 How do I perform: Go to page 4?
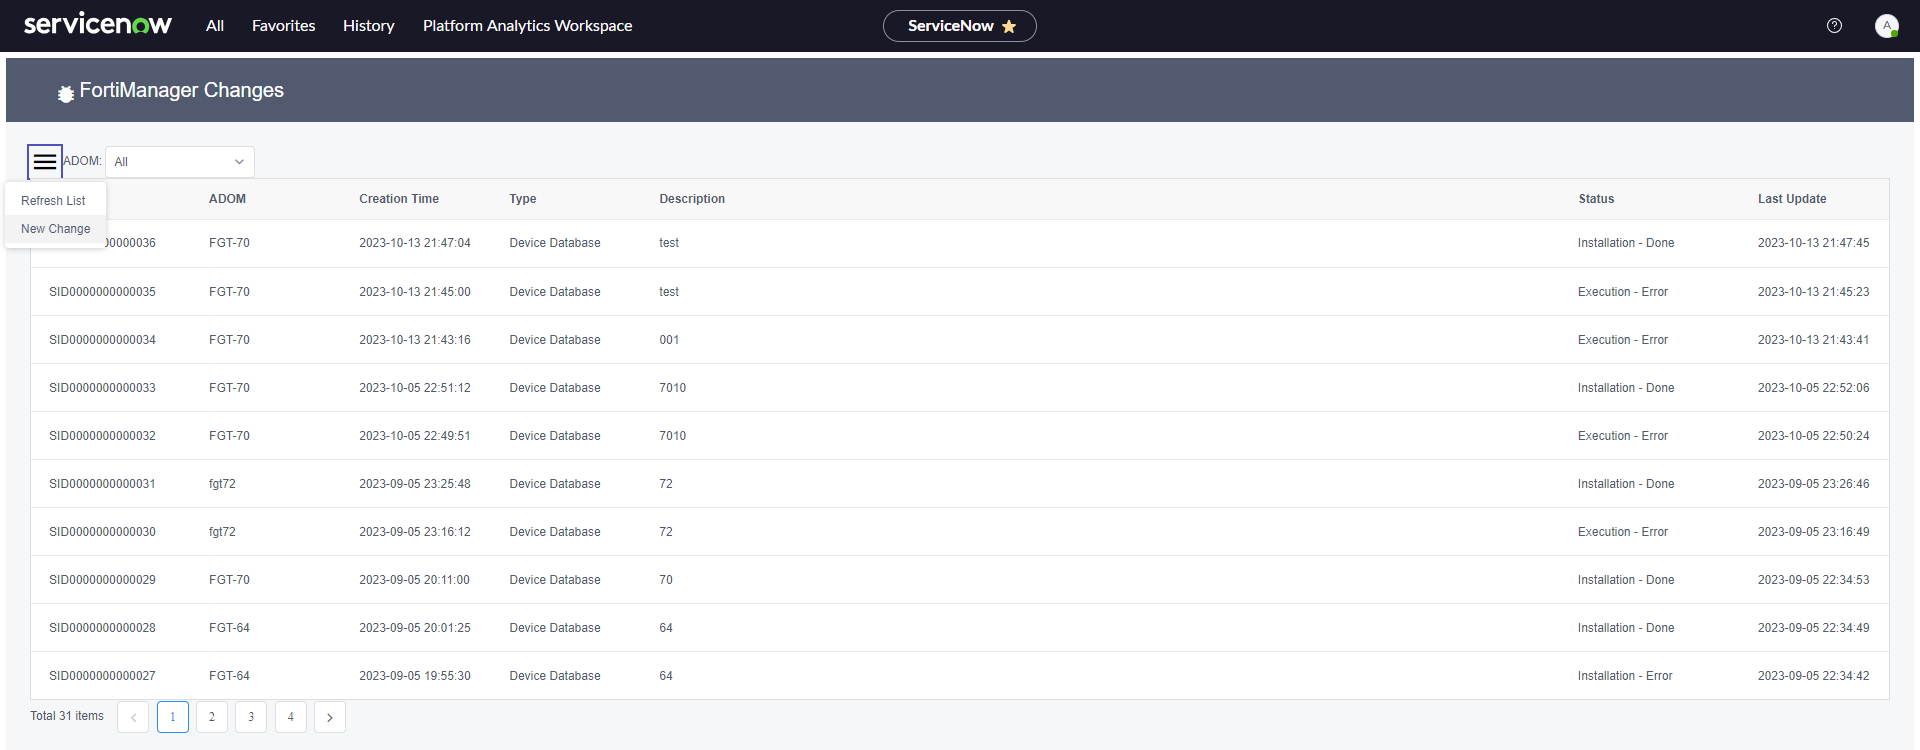pyautogui.click(x=291, y=717)
